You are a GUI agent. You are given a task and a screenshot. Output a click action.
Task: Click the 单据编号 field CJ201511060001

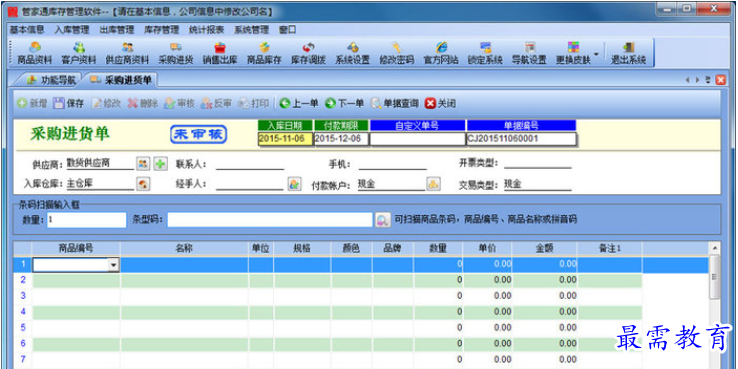pyautogui.click(x=521, y=139)
